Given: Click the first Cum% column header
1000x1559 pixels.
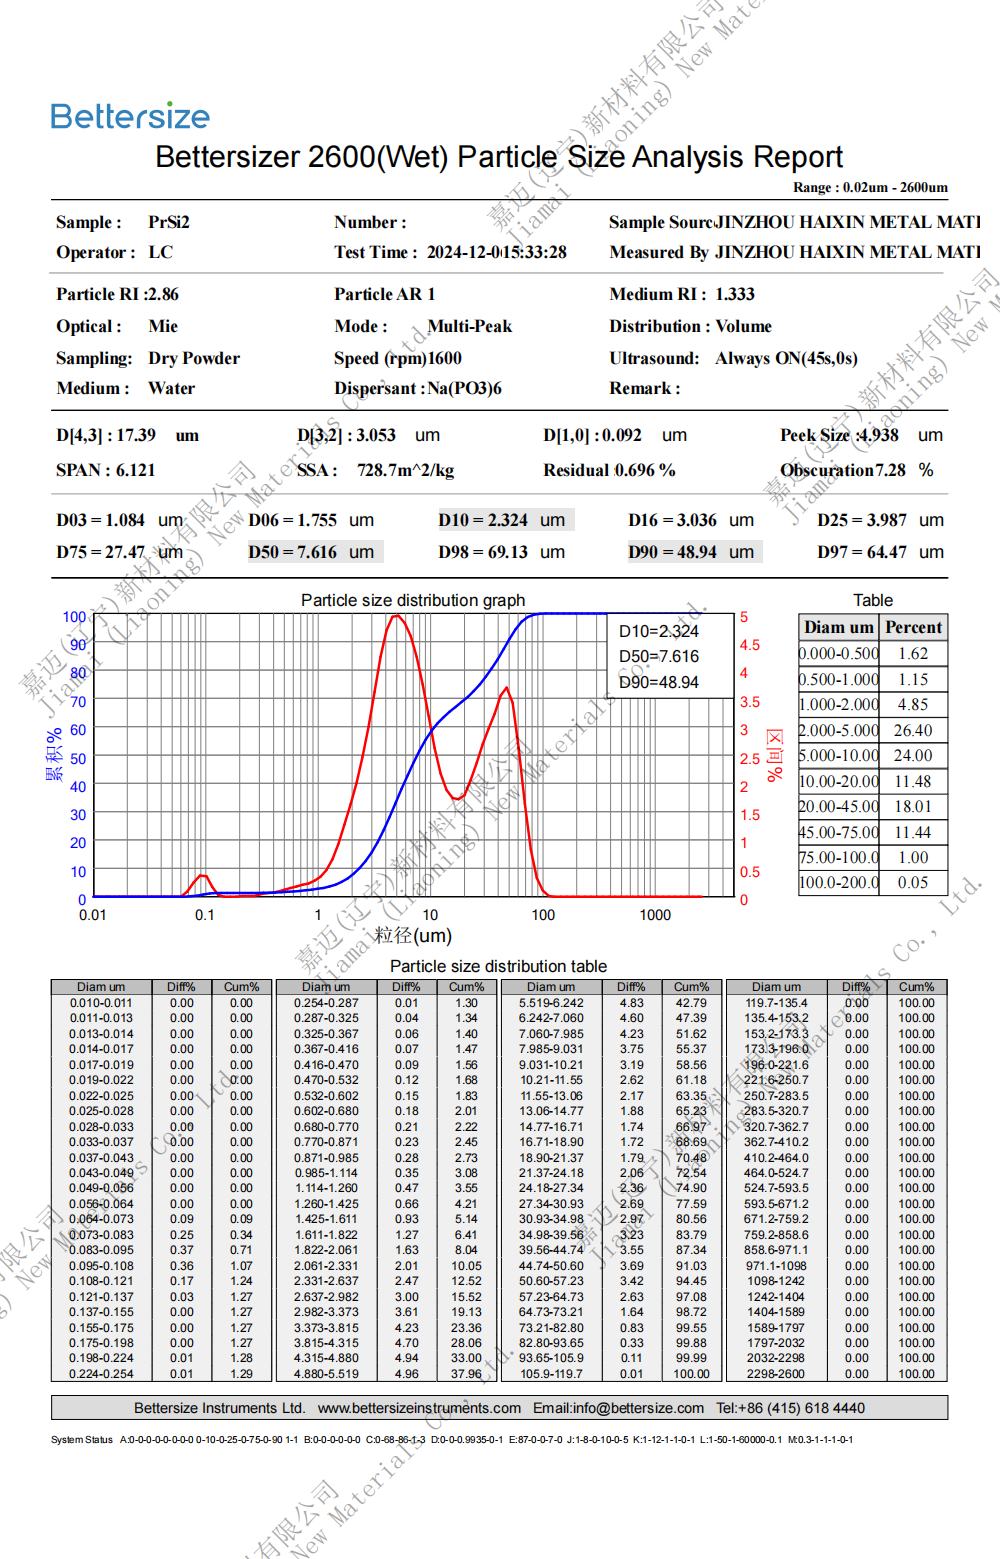Looking at the screenshot, I should click(241, 987).
